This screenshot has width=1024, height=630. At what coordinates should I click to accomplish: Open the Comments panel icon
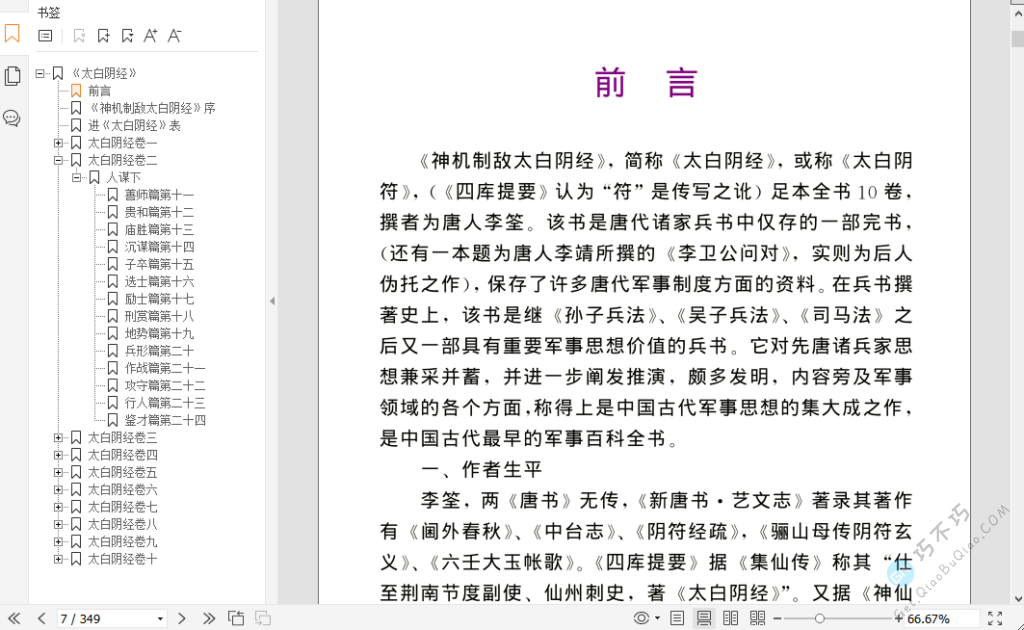coord(12,118)
